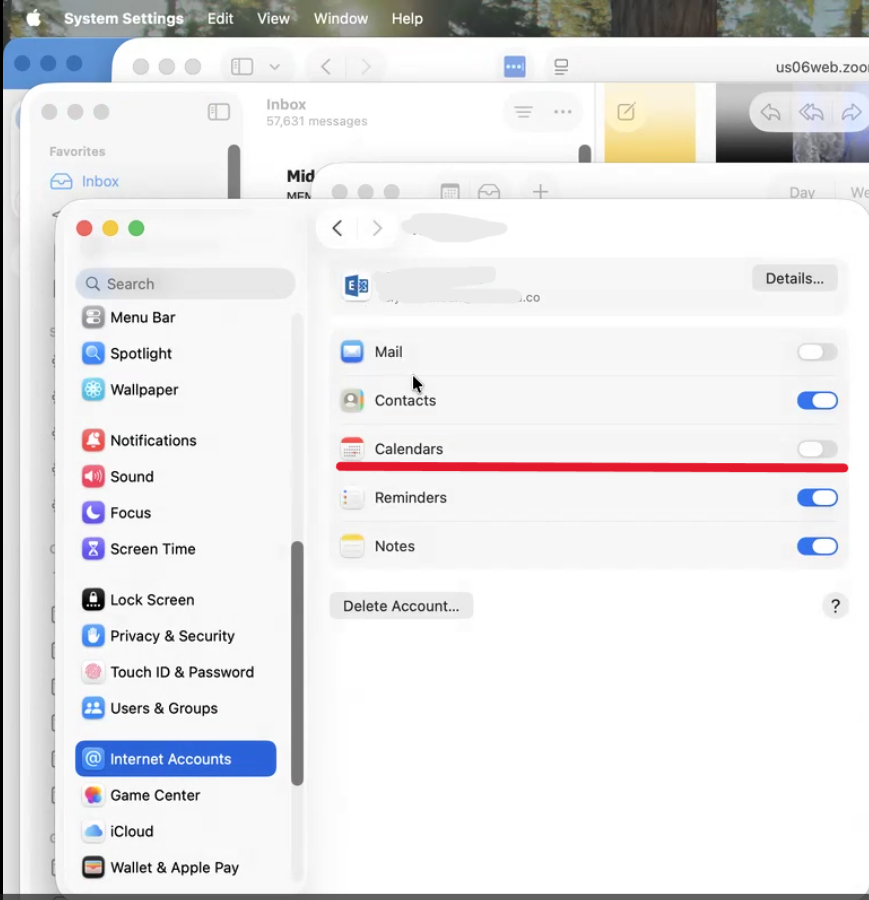This screenshot has height=900, width=869.
Task: Open help for Internet Accounts
Action: point(835,606)
